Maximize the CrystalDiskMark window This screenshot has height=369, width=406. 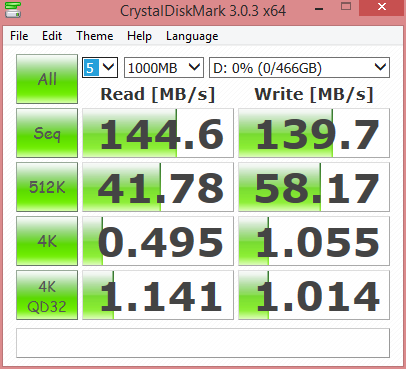[346, 7]
